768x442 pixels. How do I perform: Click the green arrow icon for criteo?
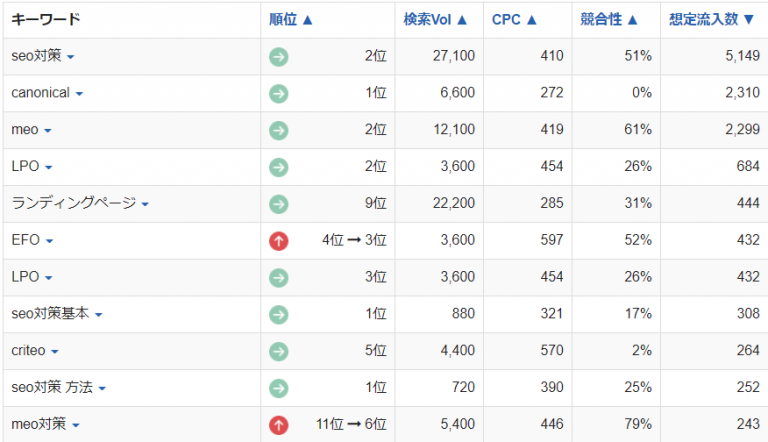tap(278, 351)
